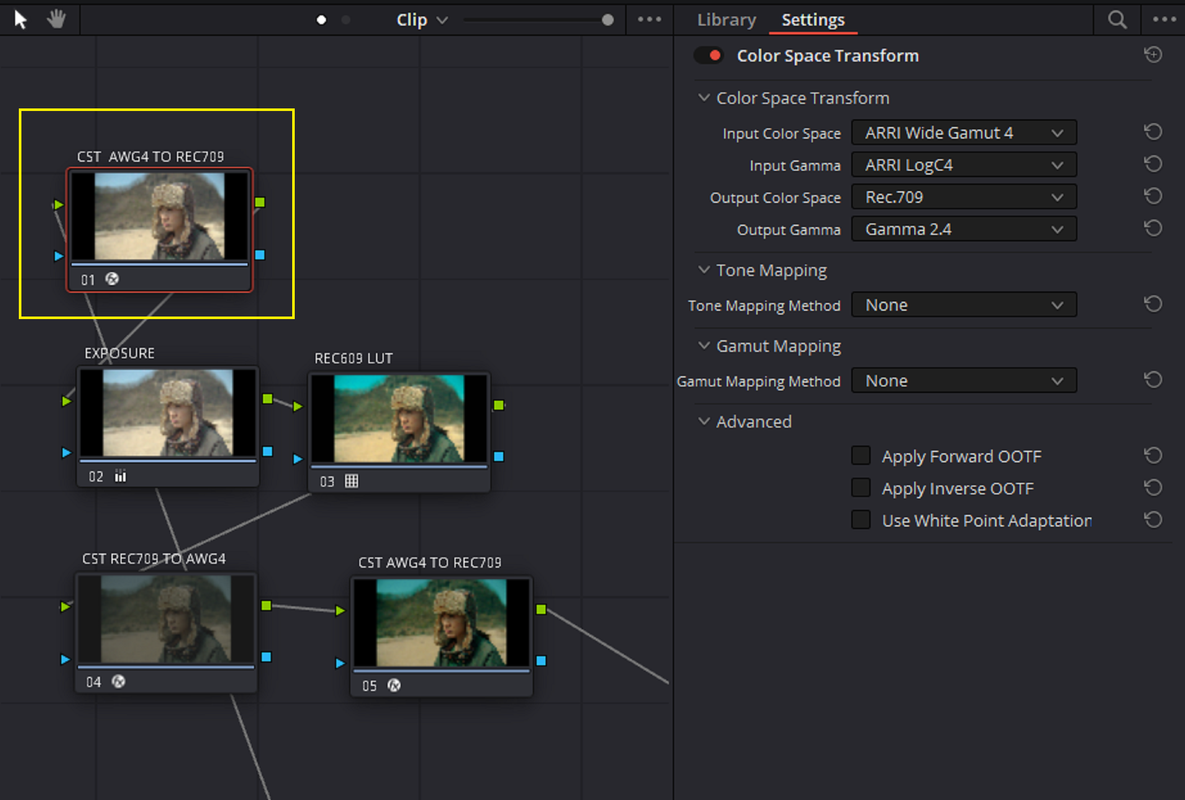Select the CST REC709 TO AWG4 node thumbnail
Image resolution: width=1185 pixels, height=800 pixels.
(166, 619)
